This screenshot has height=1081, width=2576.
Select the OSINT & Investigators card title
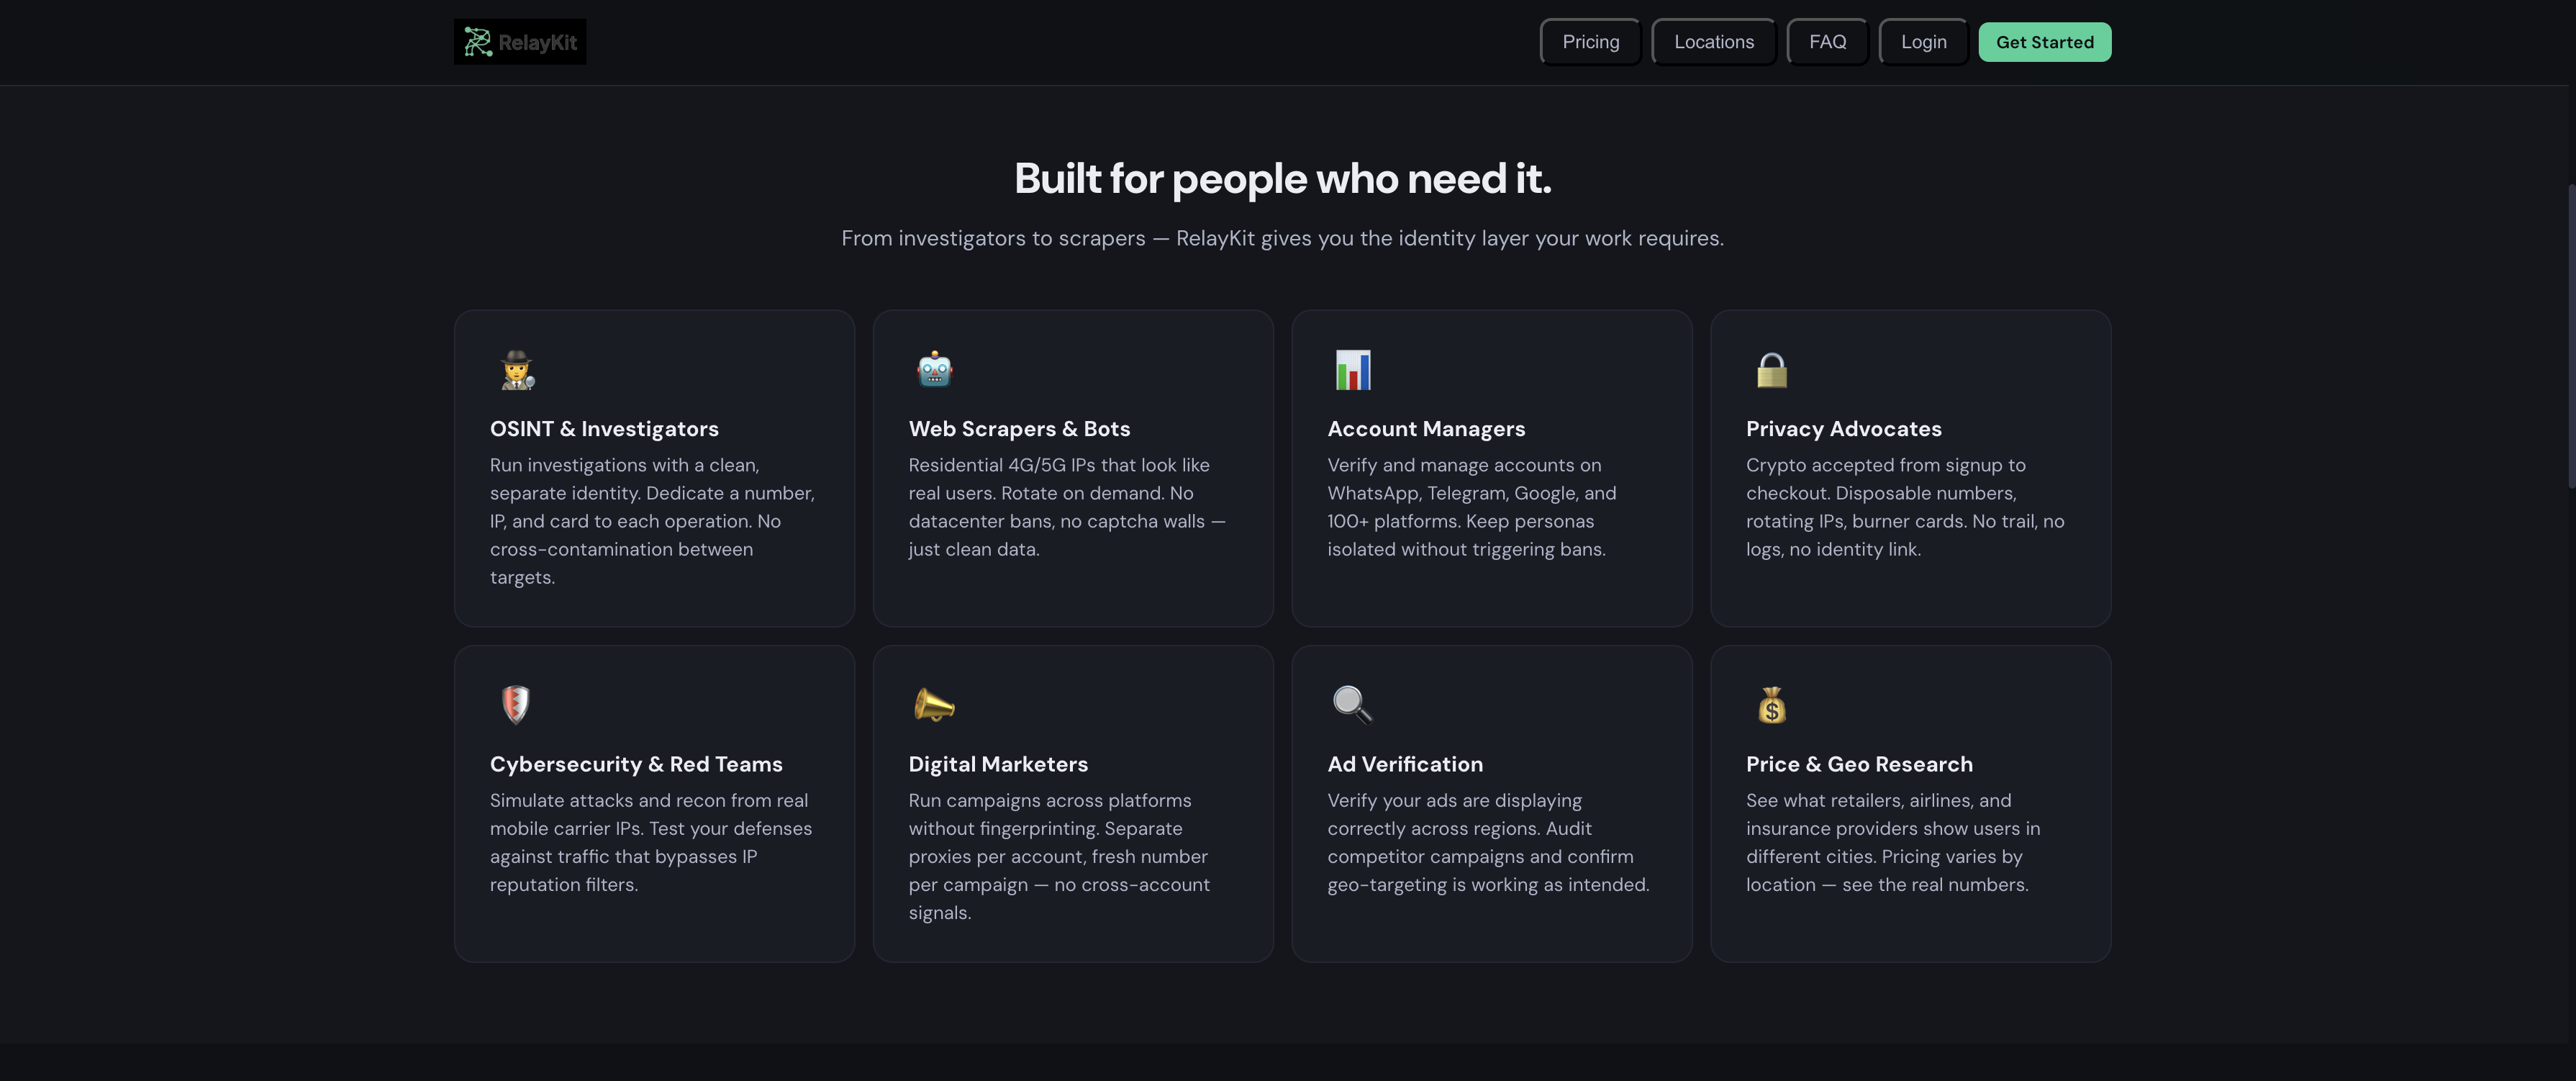tap(604, 429)
